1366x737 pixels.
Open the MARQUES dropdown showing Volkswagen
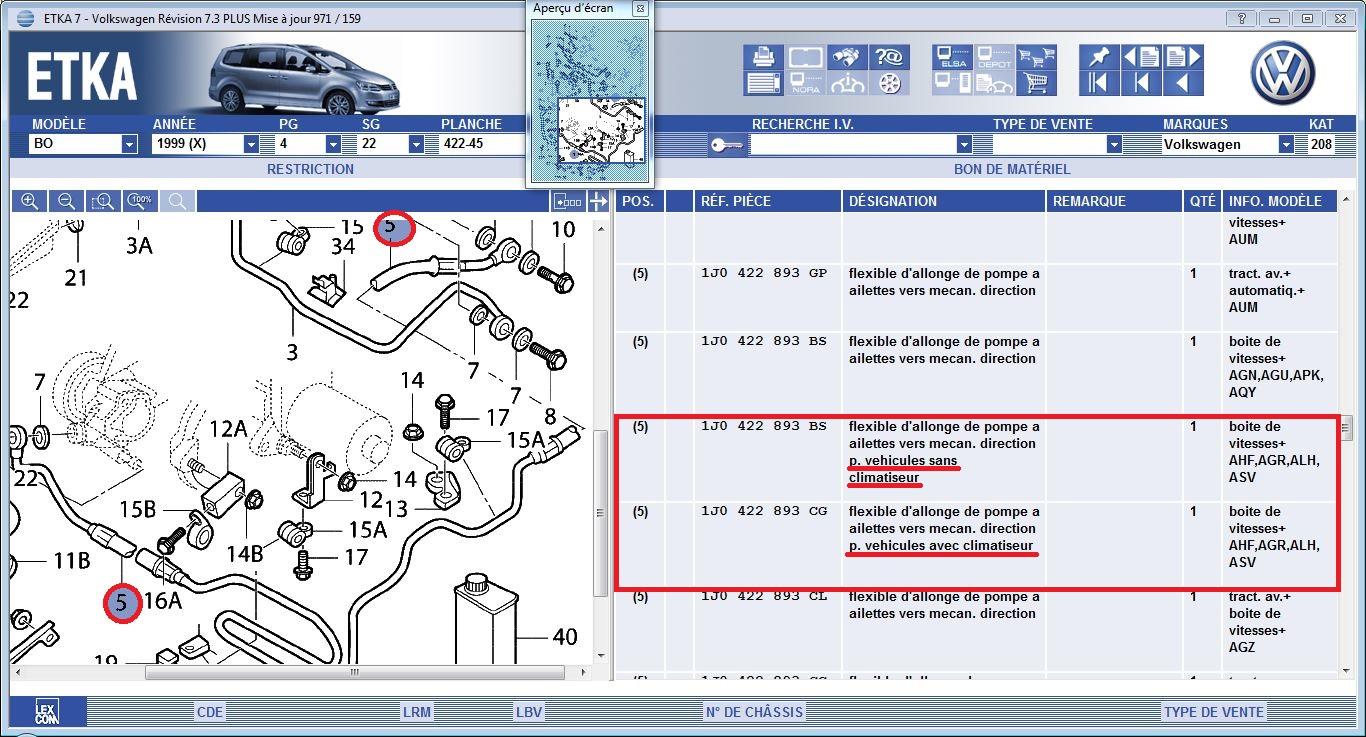click(x=1286, y=144)
